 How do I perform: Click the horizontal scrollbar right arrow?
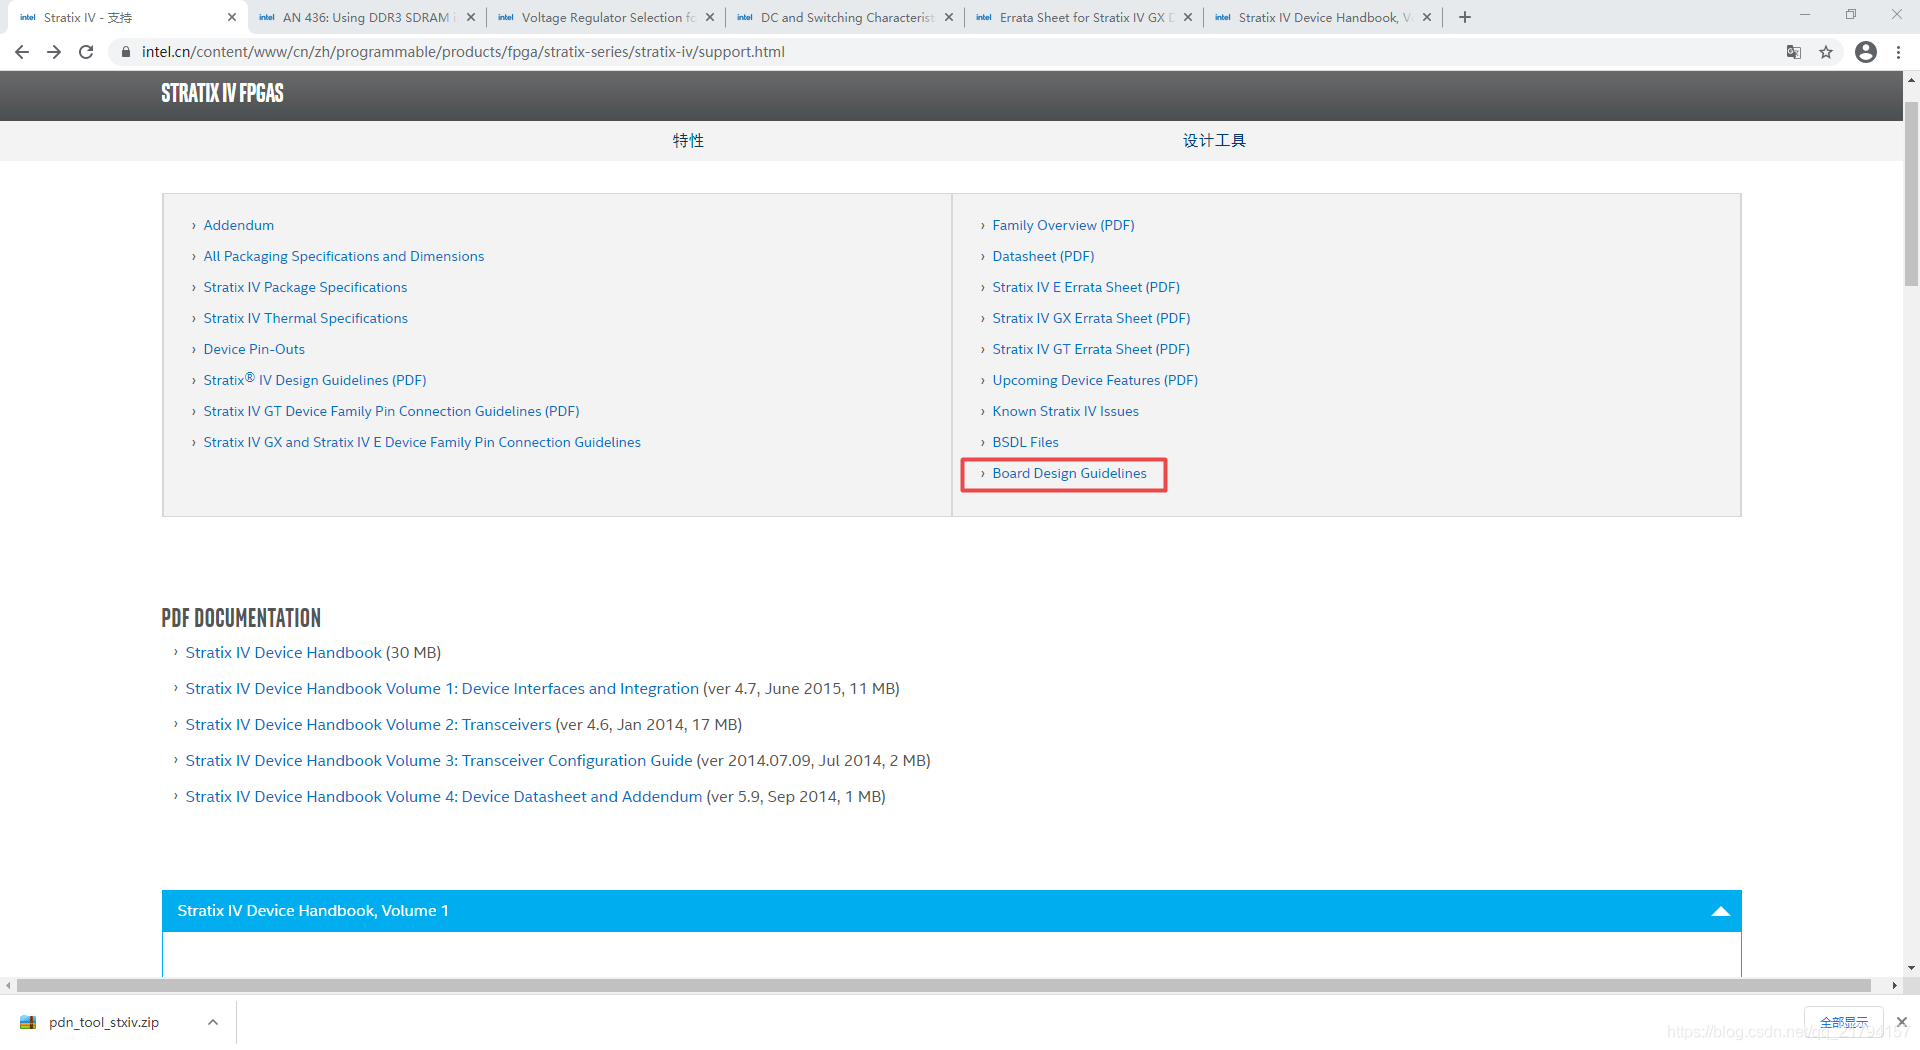(1894, 986)
